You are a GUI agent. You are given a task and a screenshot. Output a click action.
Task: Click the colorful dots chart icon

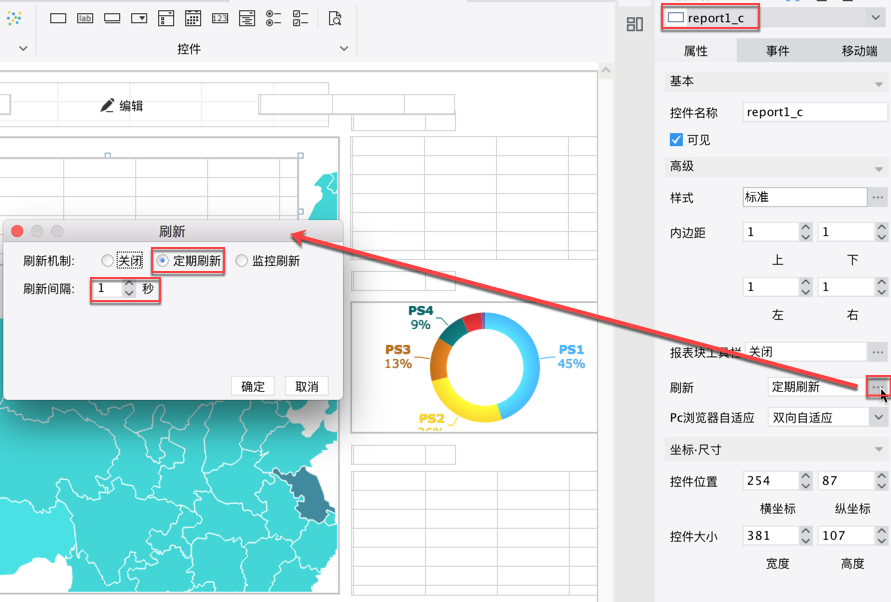14,18
